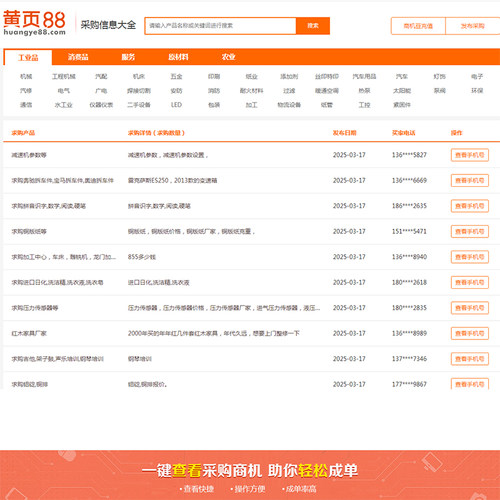
Task: Open the 农业 tab
Action: pyautogui.click(x=228, y=57)
